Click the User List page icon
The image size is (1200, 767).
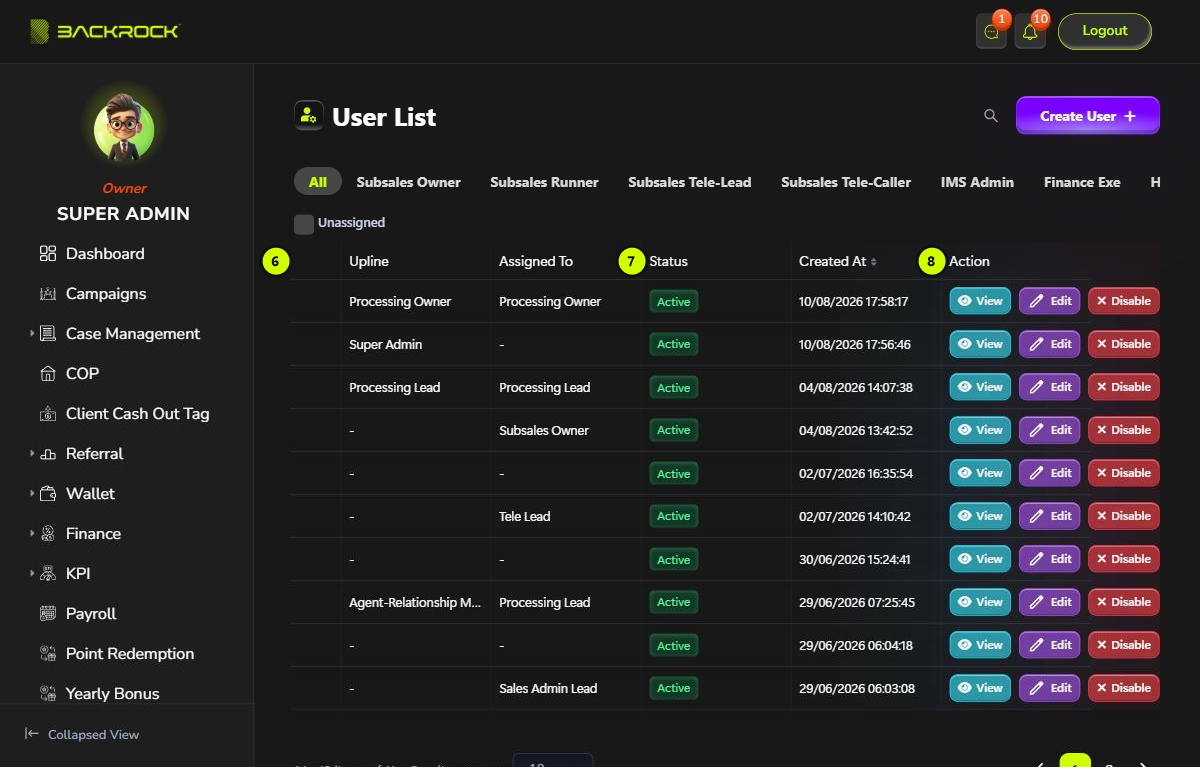click(x=309, y=116)
